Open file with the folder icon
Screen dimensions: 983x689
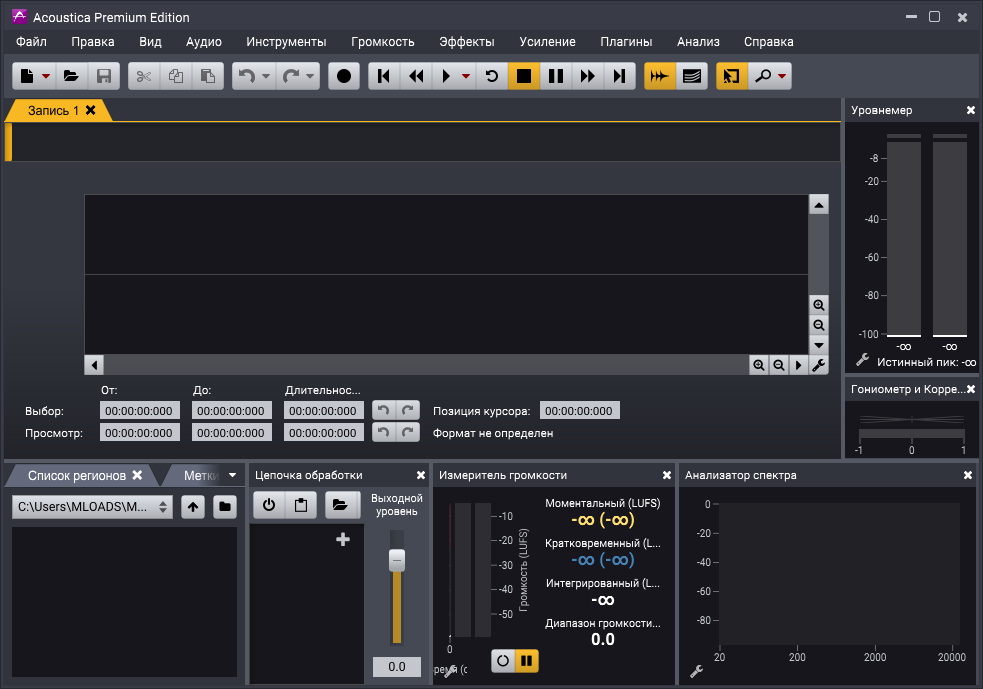[x=70, y=76]
